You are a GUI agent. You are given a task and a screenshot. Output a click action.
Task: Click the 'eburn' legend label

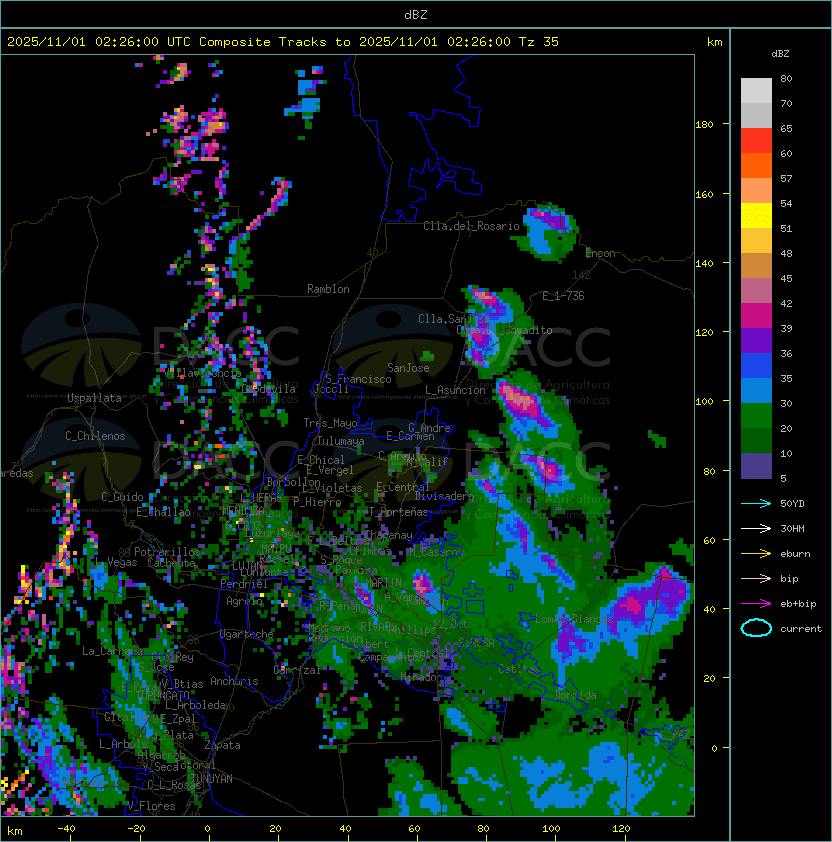coord(795,554)
